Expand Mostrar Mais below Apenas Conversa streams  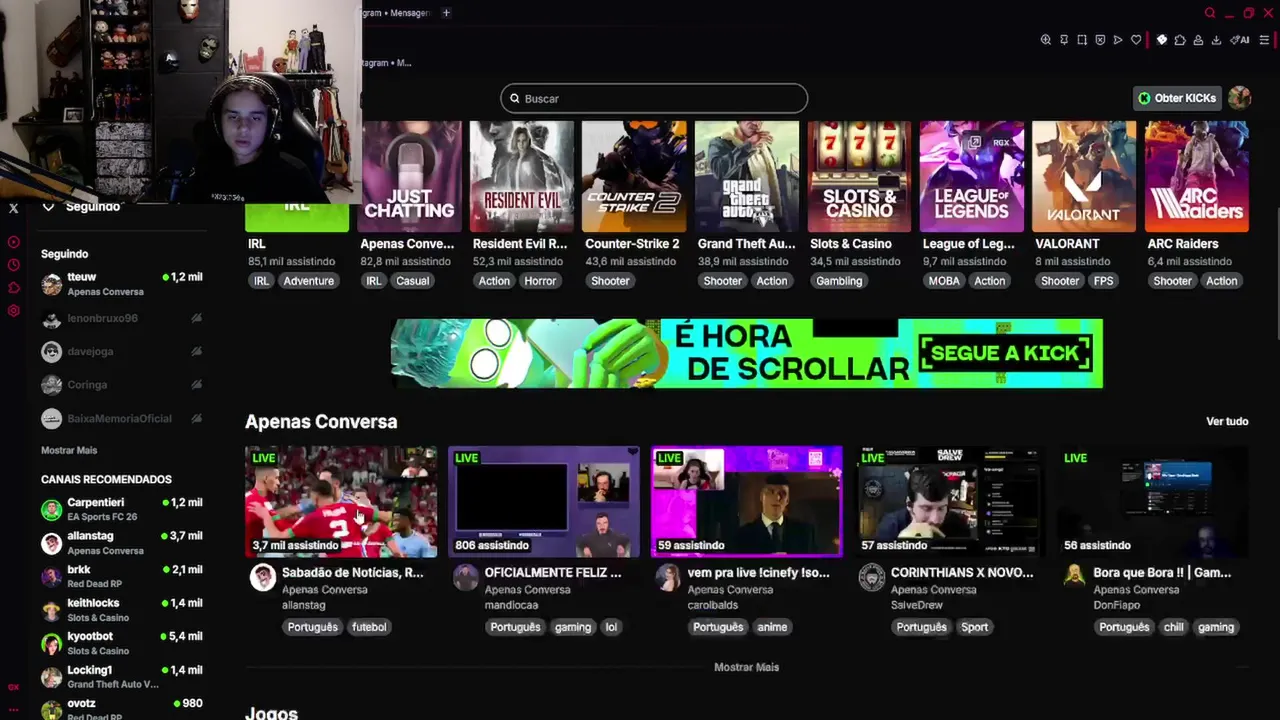coord(746,667)
